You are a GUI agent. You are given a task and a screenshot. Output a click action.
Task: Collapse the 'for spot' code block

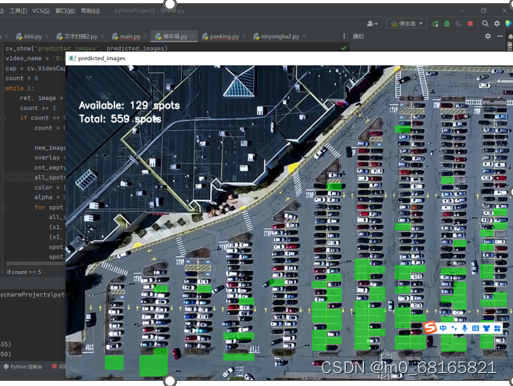tap(3, 207)
